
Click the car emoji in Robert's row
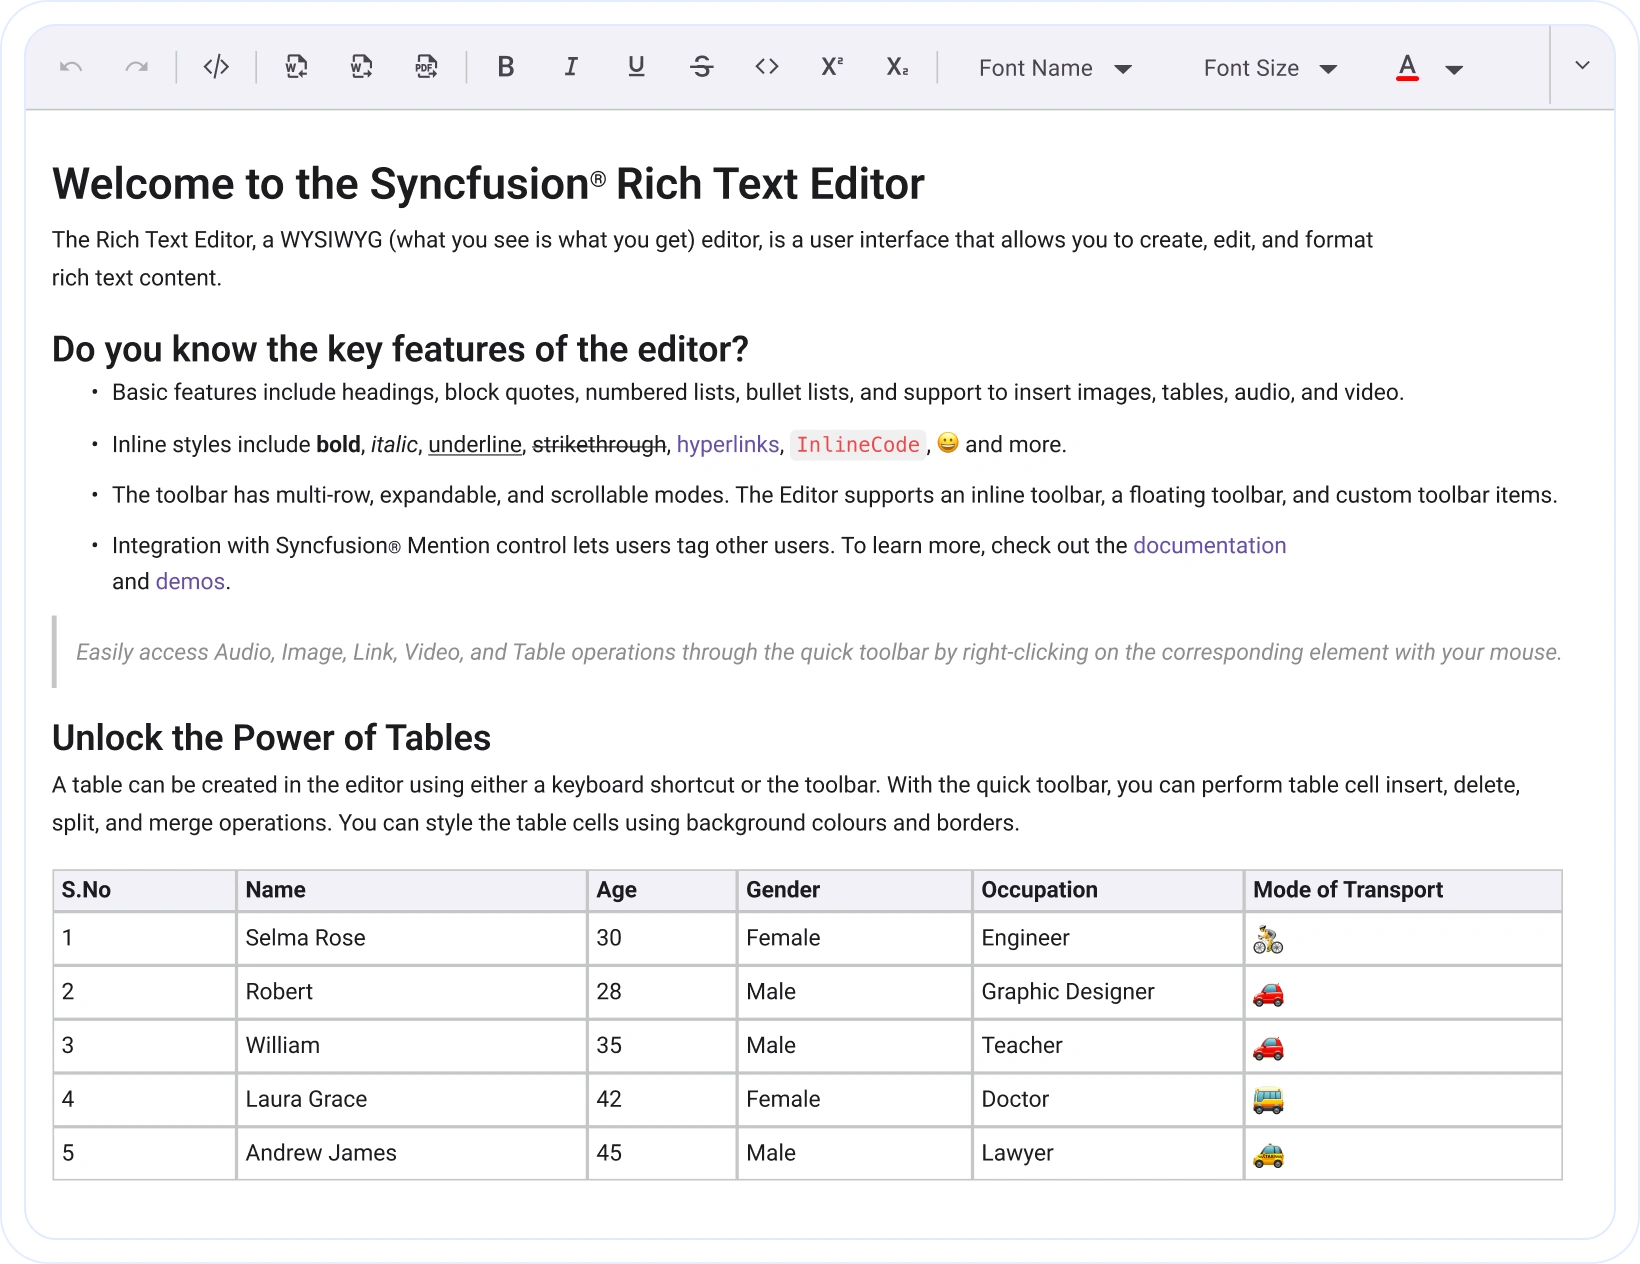point(1268,994)
